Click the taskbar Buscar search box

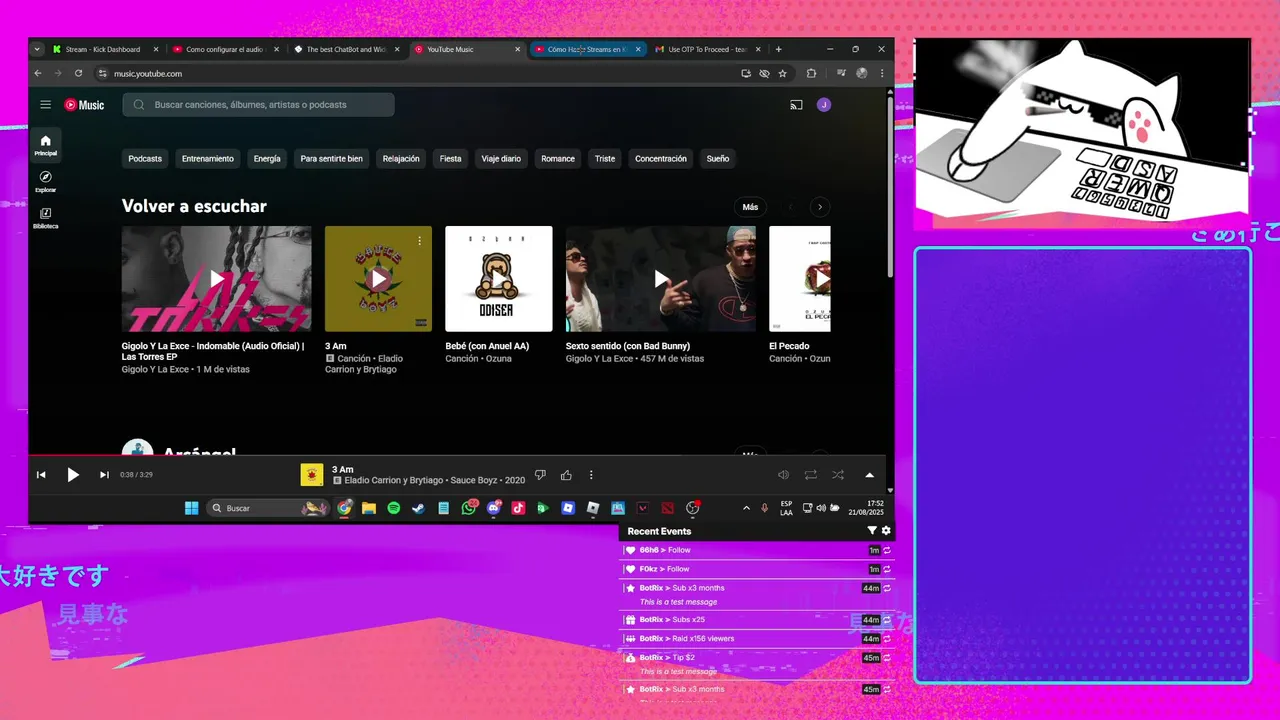[268, 508]
